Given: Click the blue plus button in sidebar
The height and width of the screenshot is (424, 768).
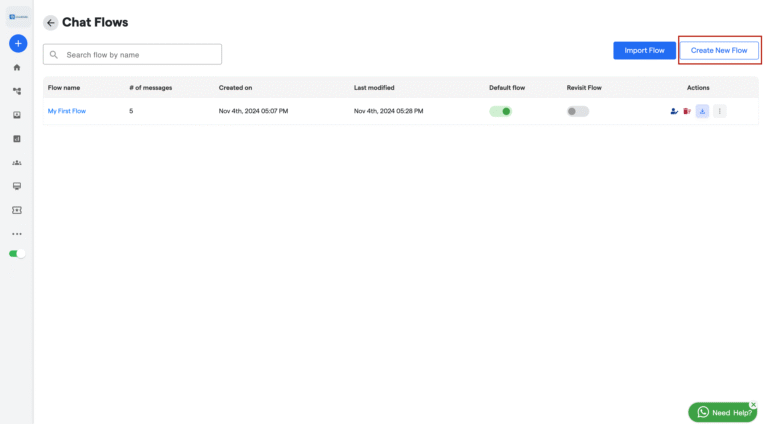Looking at the screenshot, I should click(17, 44).
